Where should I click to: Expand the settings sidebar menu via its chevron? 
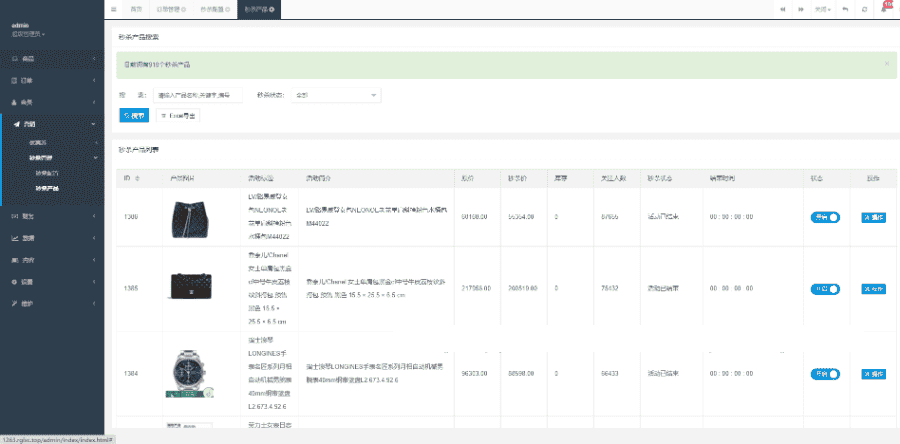click(x=94, y=282)
